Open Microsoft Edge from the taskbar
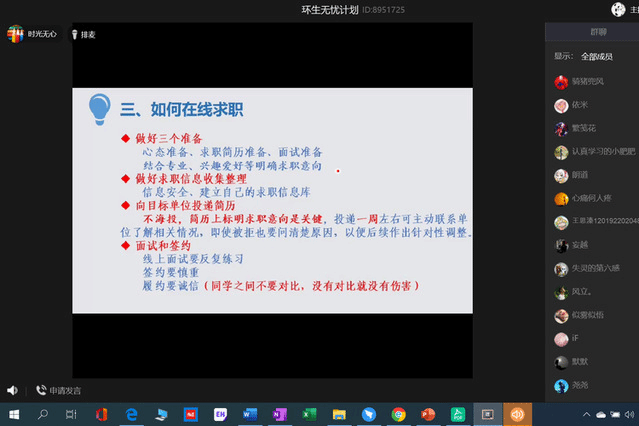This screenshot has width=639, height=426. tap(131, 414)
